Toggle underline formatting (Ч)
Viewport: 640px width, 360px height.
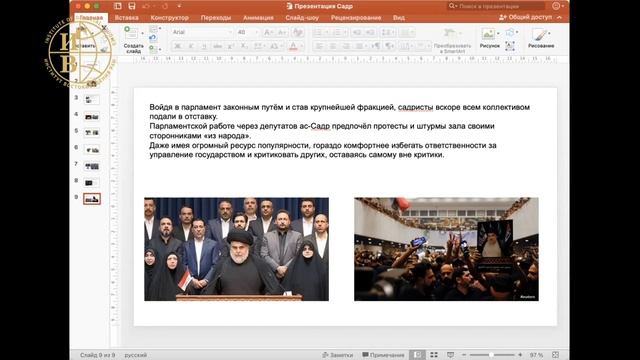point(204,46)
